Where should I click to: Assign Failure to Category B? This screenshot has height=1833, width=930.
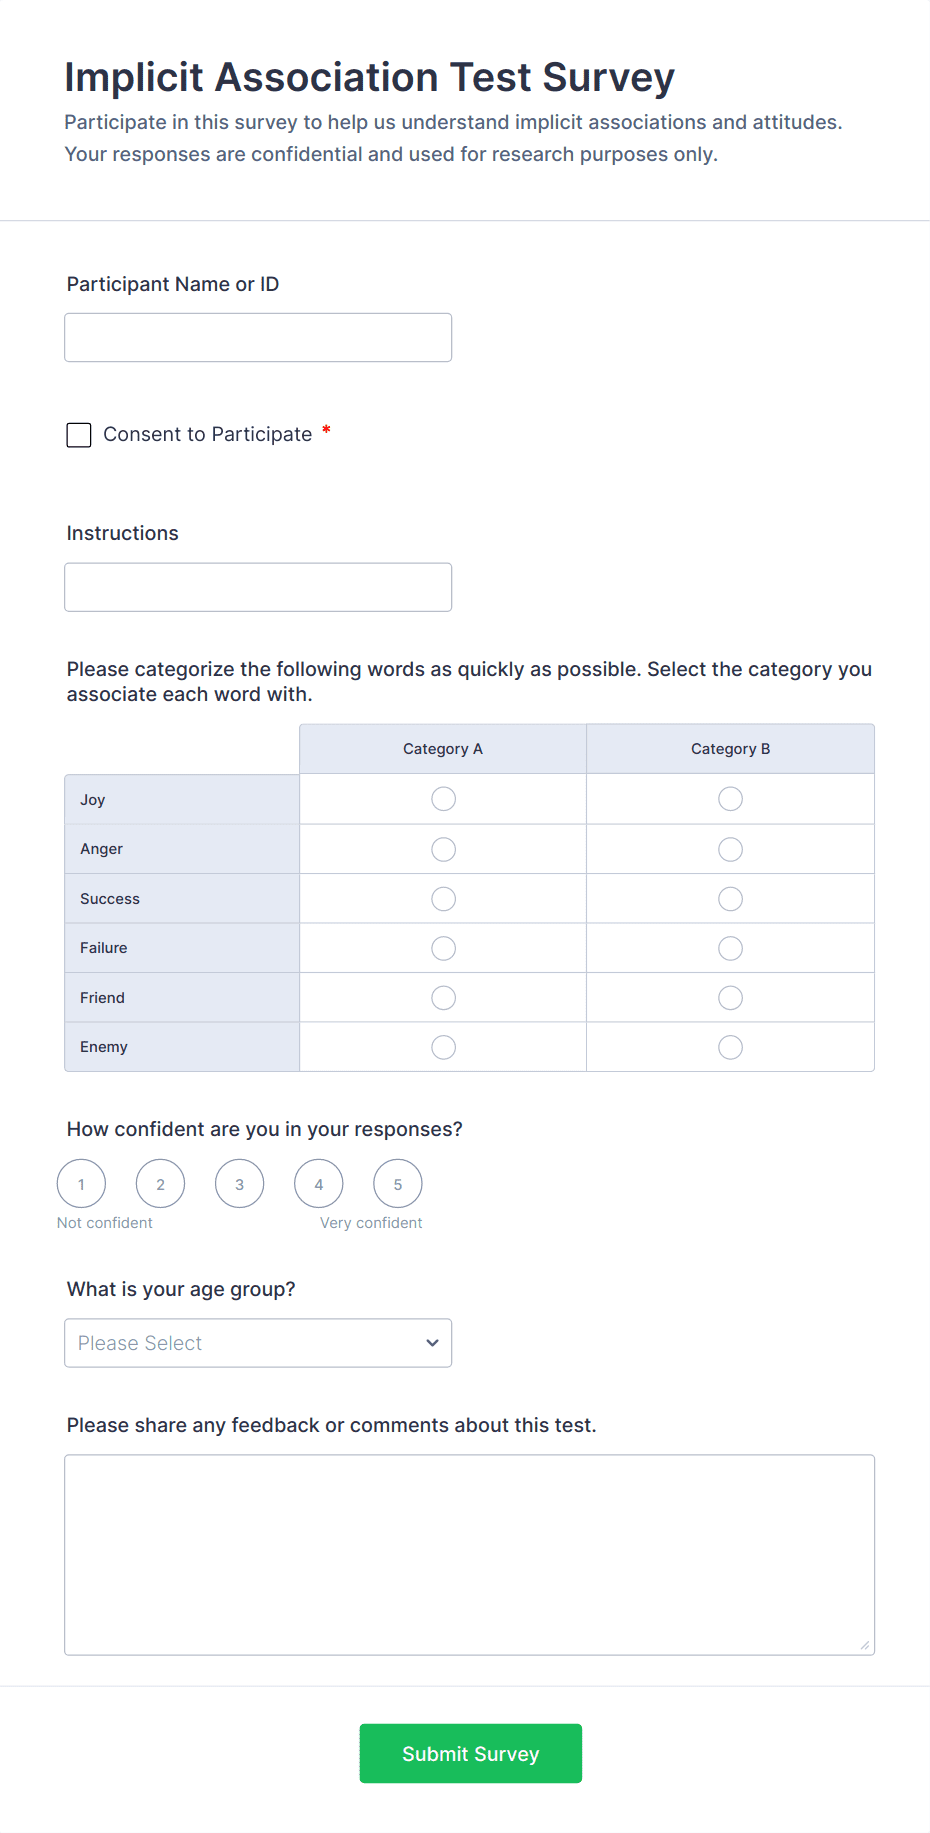point(730,947)
